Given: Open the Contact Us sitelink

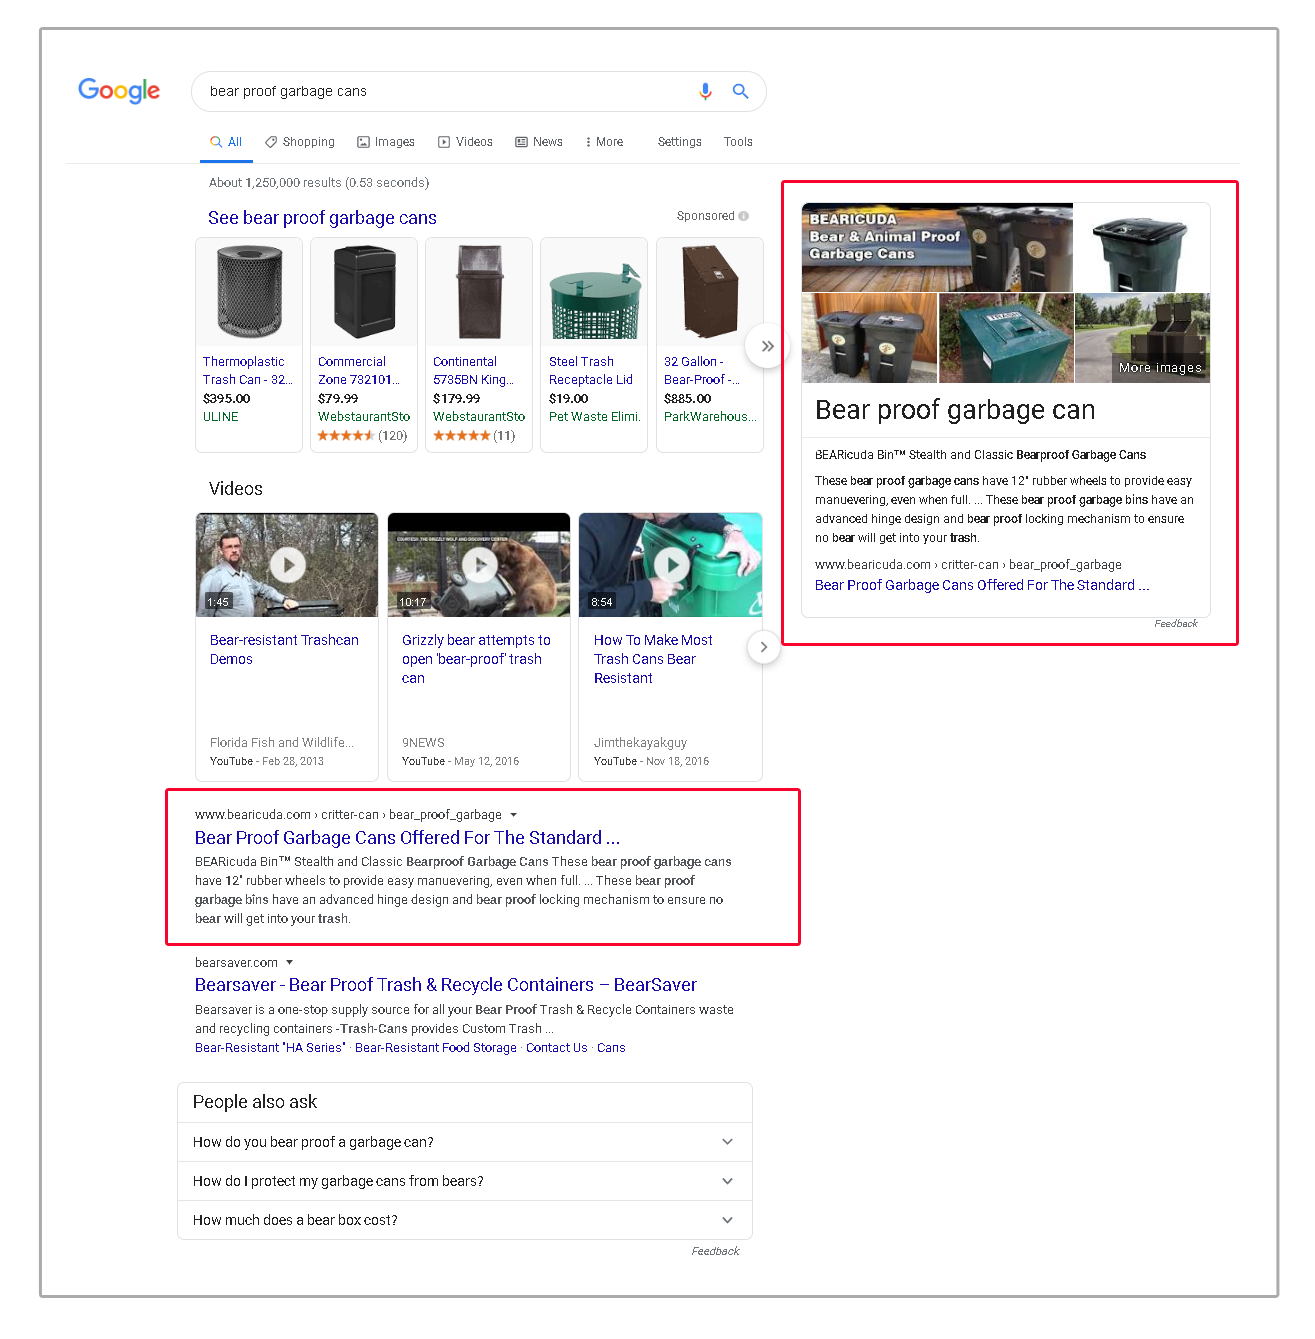Looking at the screenshot, I should 557,1048.
